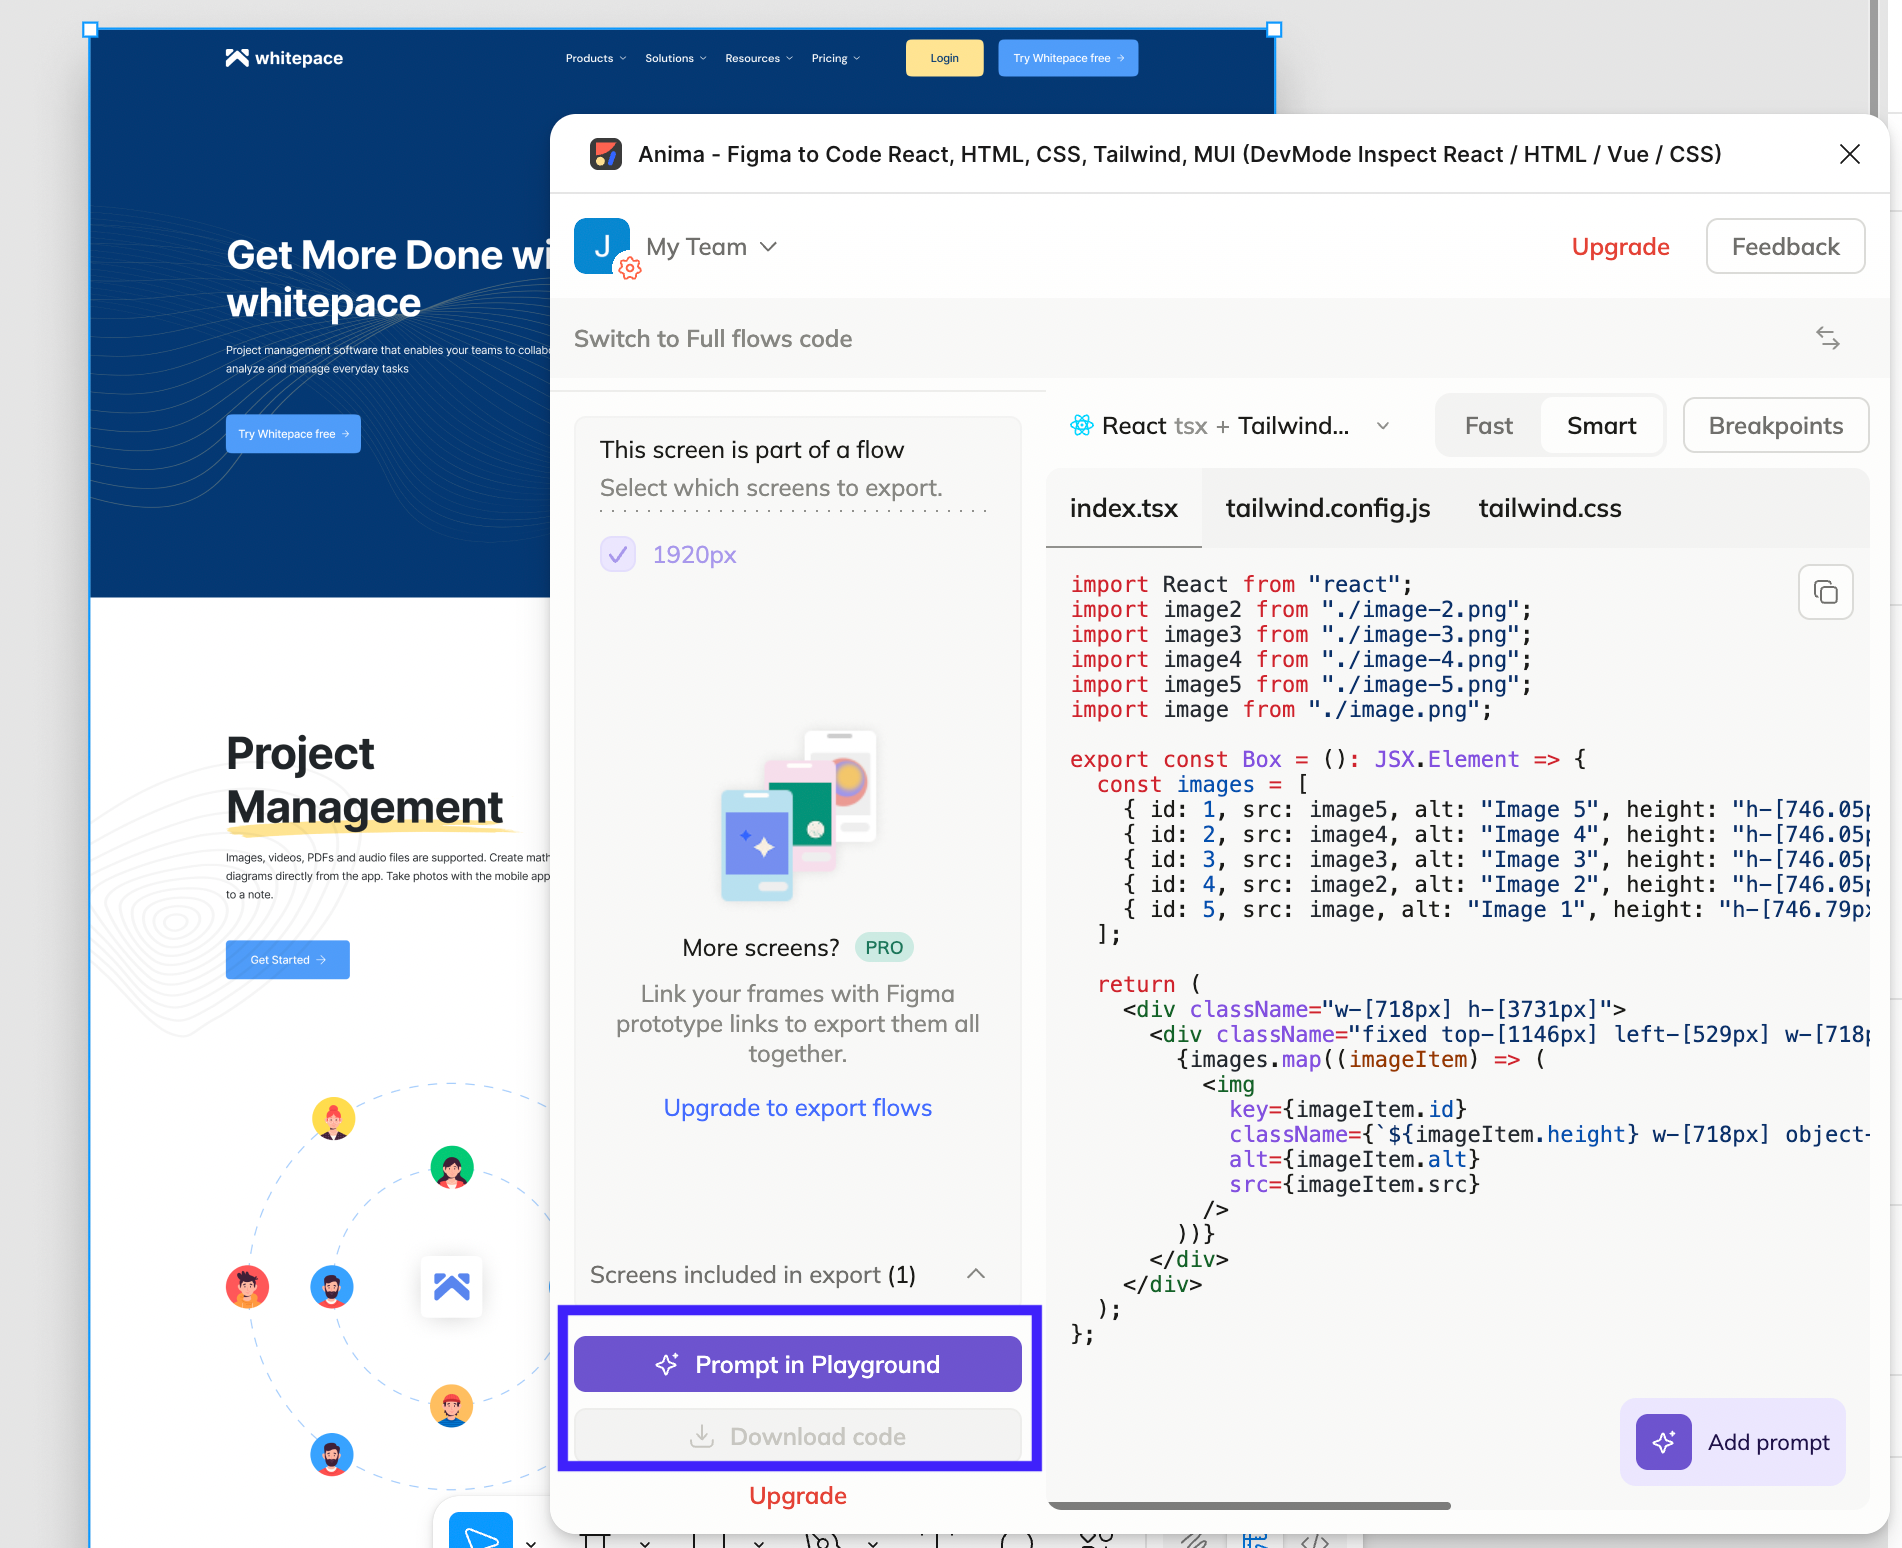Image resolution: width=1902 pixels, height=1548 pixels.
Task: Click the 'More screens?' label
Action: [x=761, y=947]
